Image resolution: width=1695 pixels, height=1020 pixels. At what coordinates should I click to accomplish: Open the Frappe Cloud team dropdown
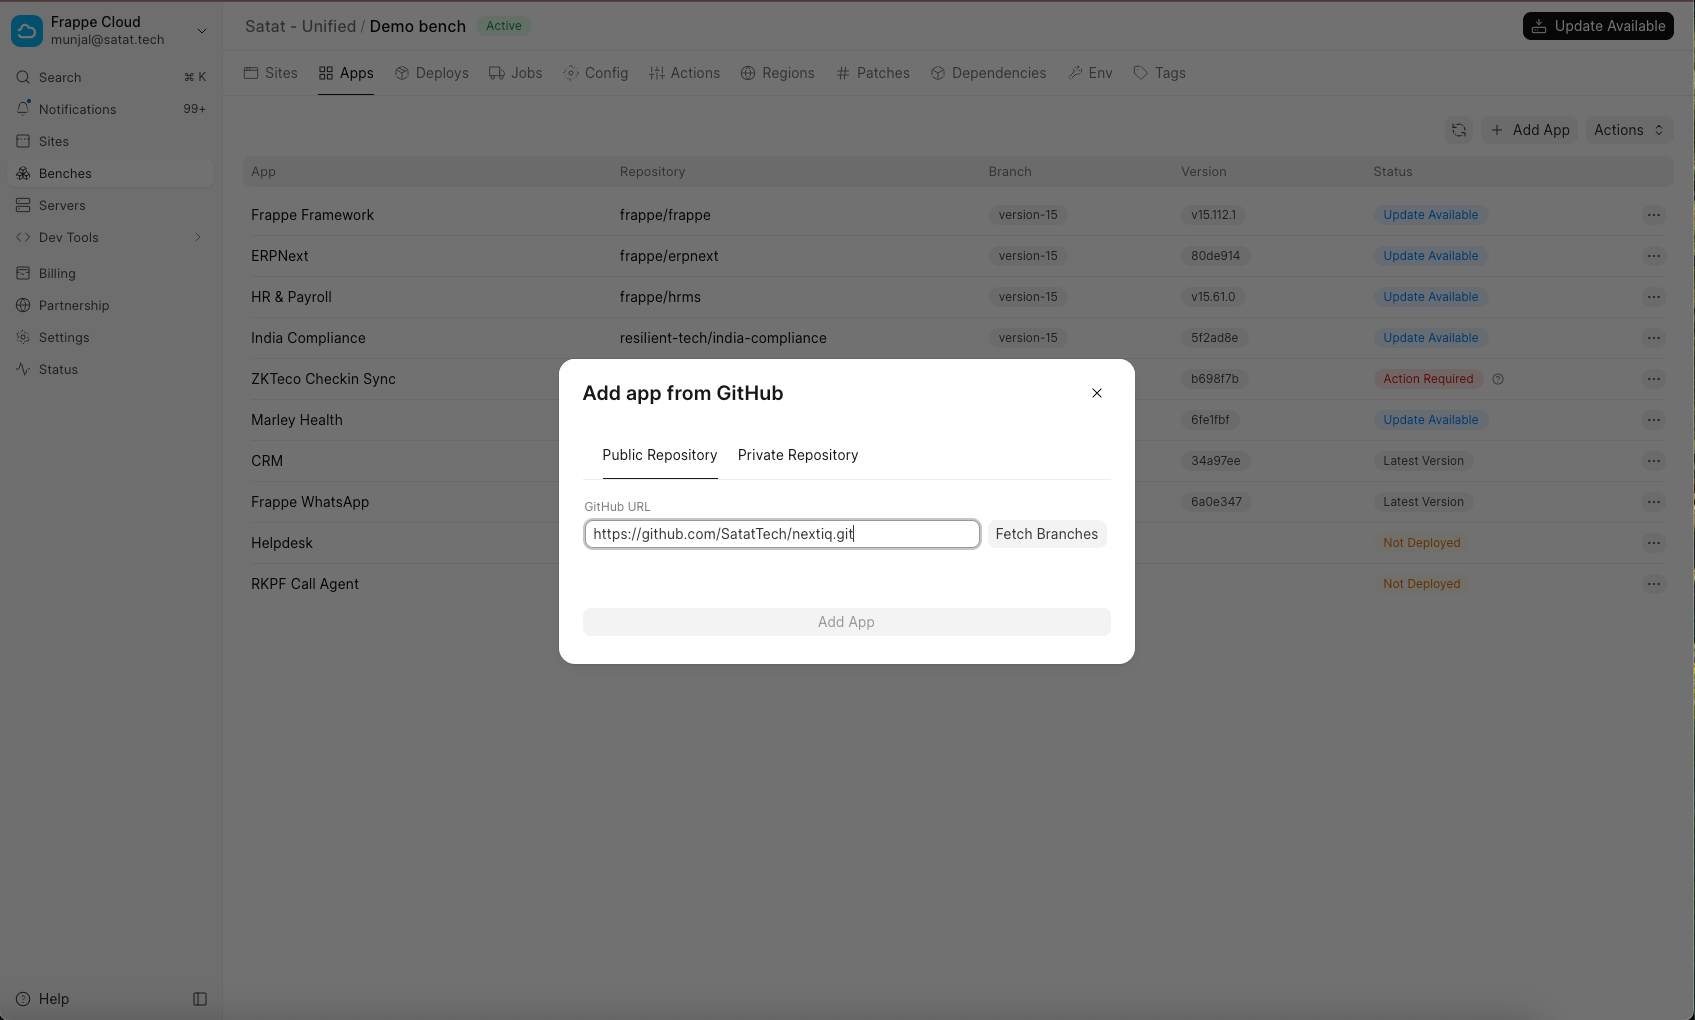tap(110, 30)
